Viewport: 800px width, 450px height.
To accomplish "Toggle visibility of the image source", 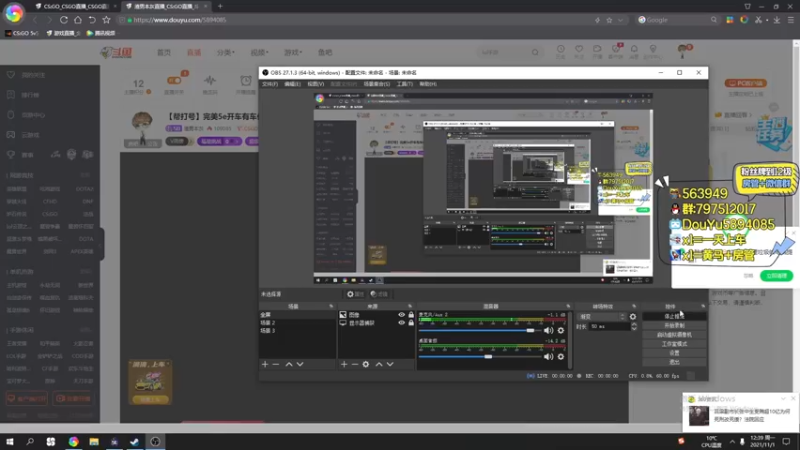I will coord(402,315).
